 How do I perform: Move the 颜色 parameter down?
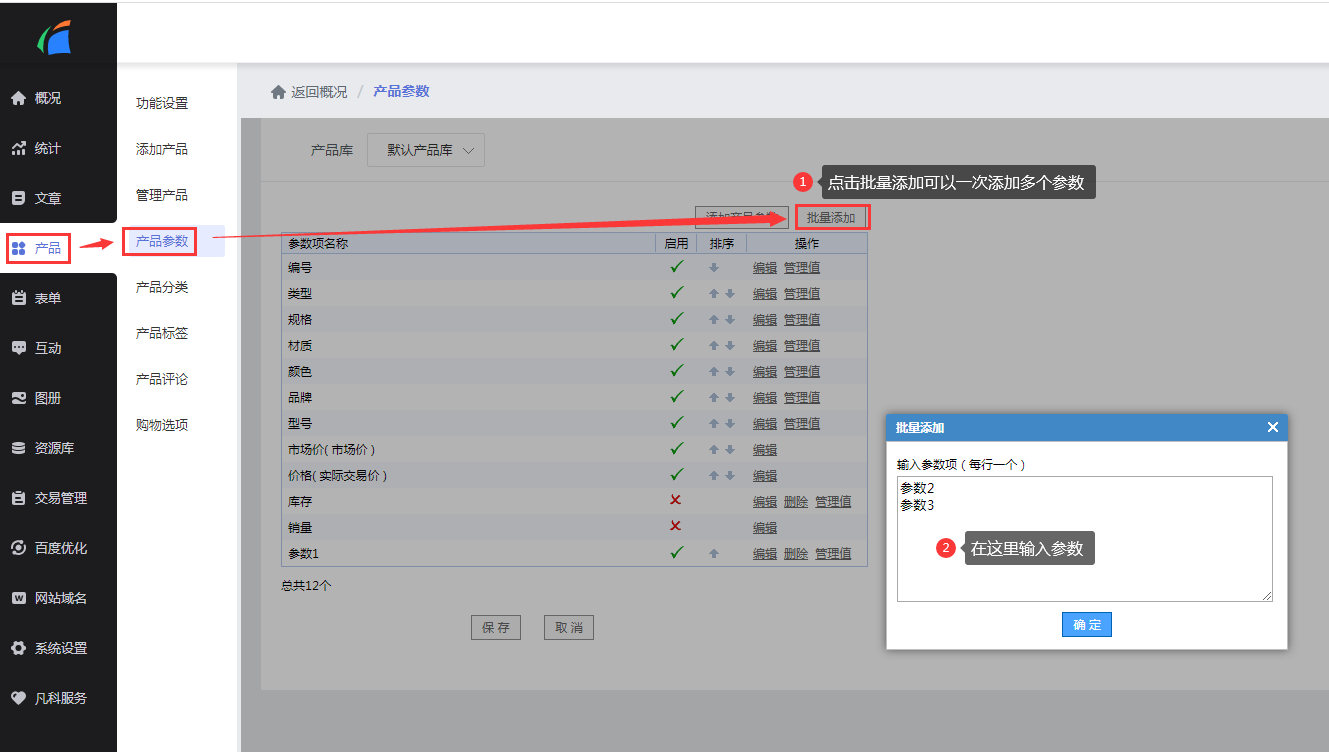730,372
